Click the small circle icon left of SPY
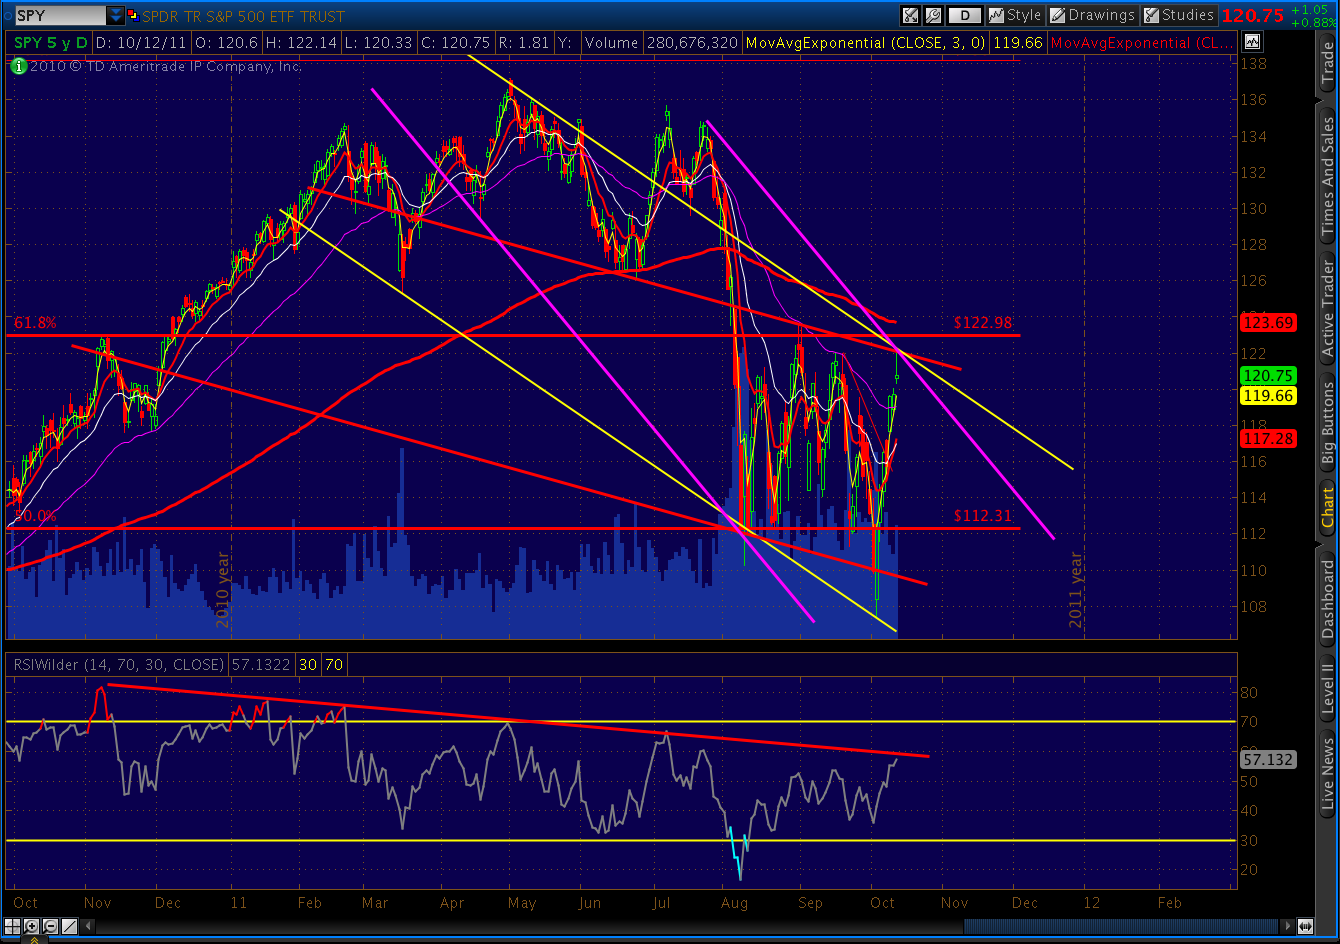Screen dimensions: 1340x944 click(7, 16)
